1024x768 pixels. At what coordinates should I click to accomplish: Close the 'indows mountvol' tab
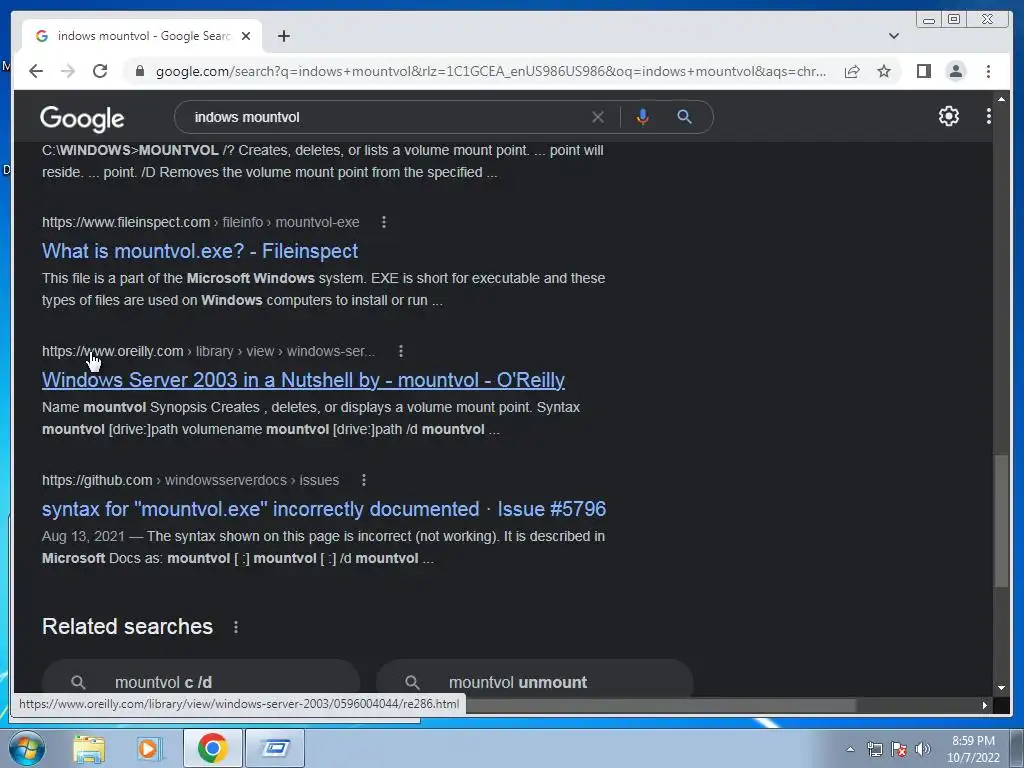[246, 36]
